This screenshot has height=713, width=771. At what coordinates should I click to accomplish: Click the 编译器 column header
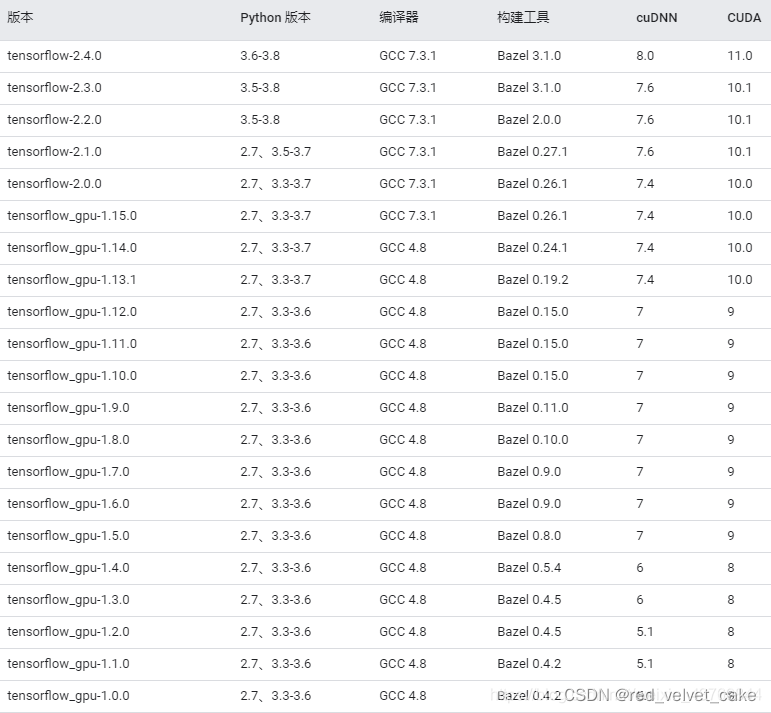(x=399, y=18)
